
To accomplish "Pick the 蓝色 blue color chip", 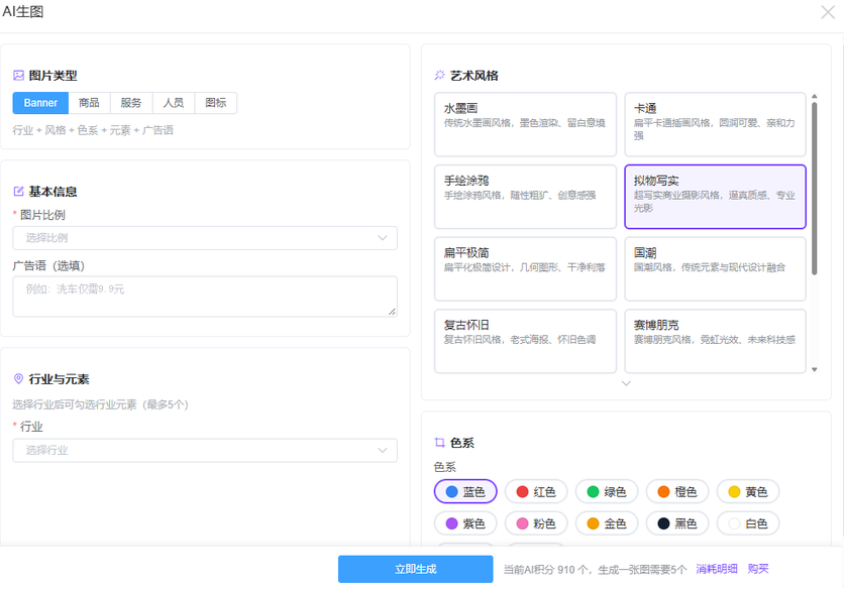I will click(x=466, y=491).
